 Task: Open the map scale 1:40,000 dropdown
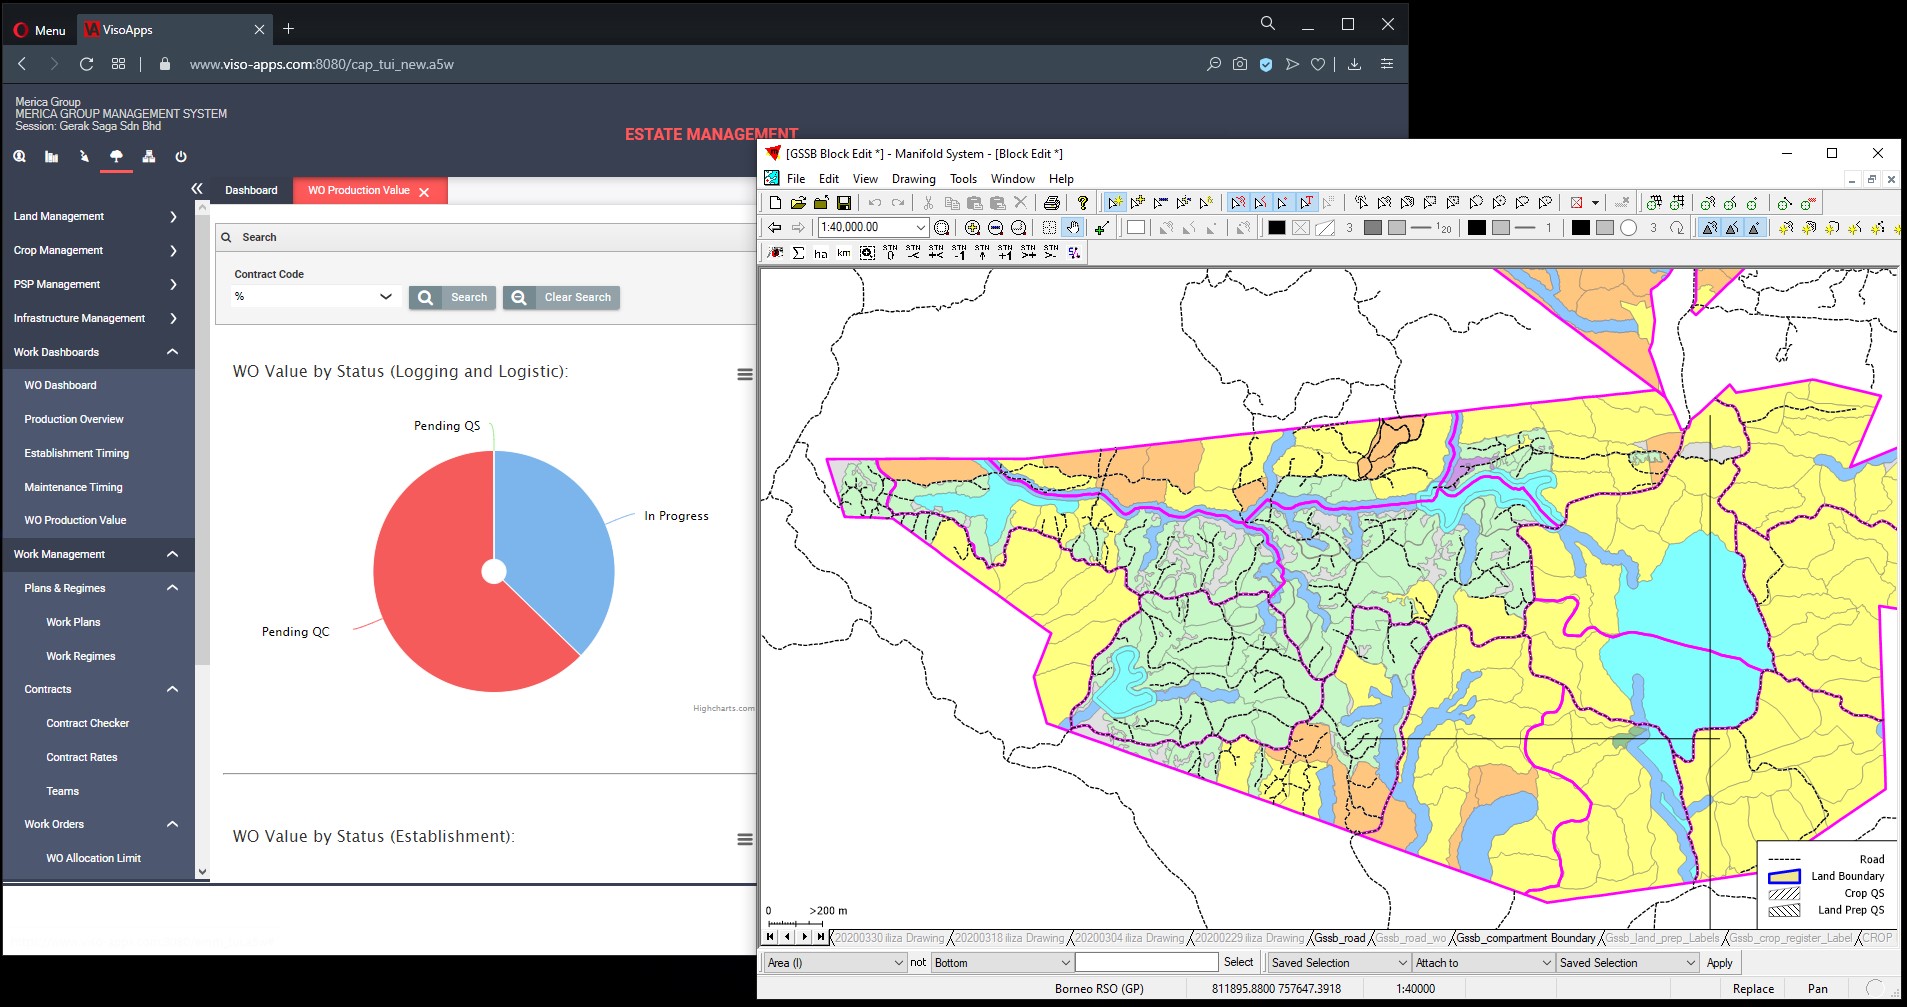pyautogui.click(x=921, y=228)
